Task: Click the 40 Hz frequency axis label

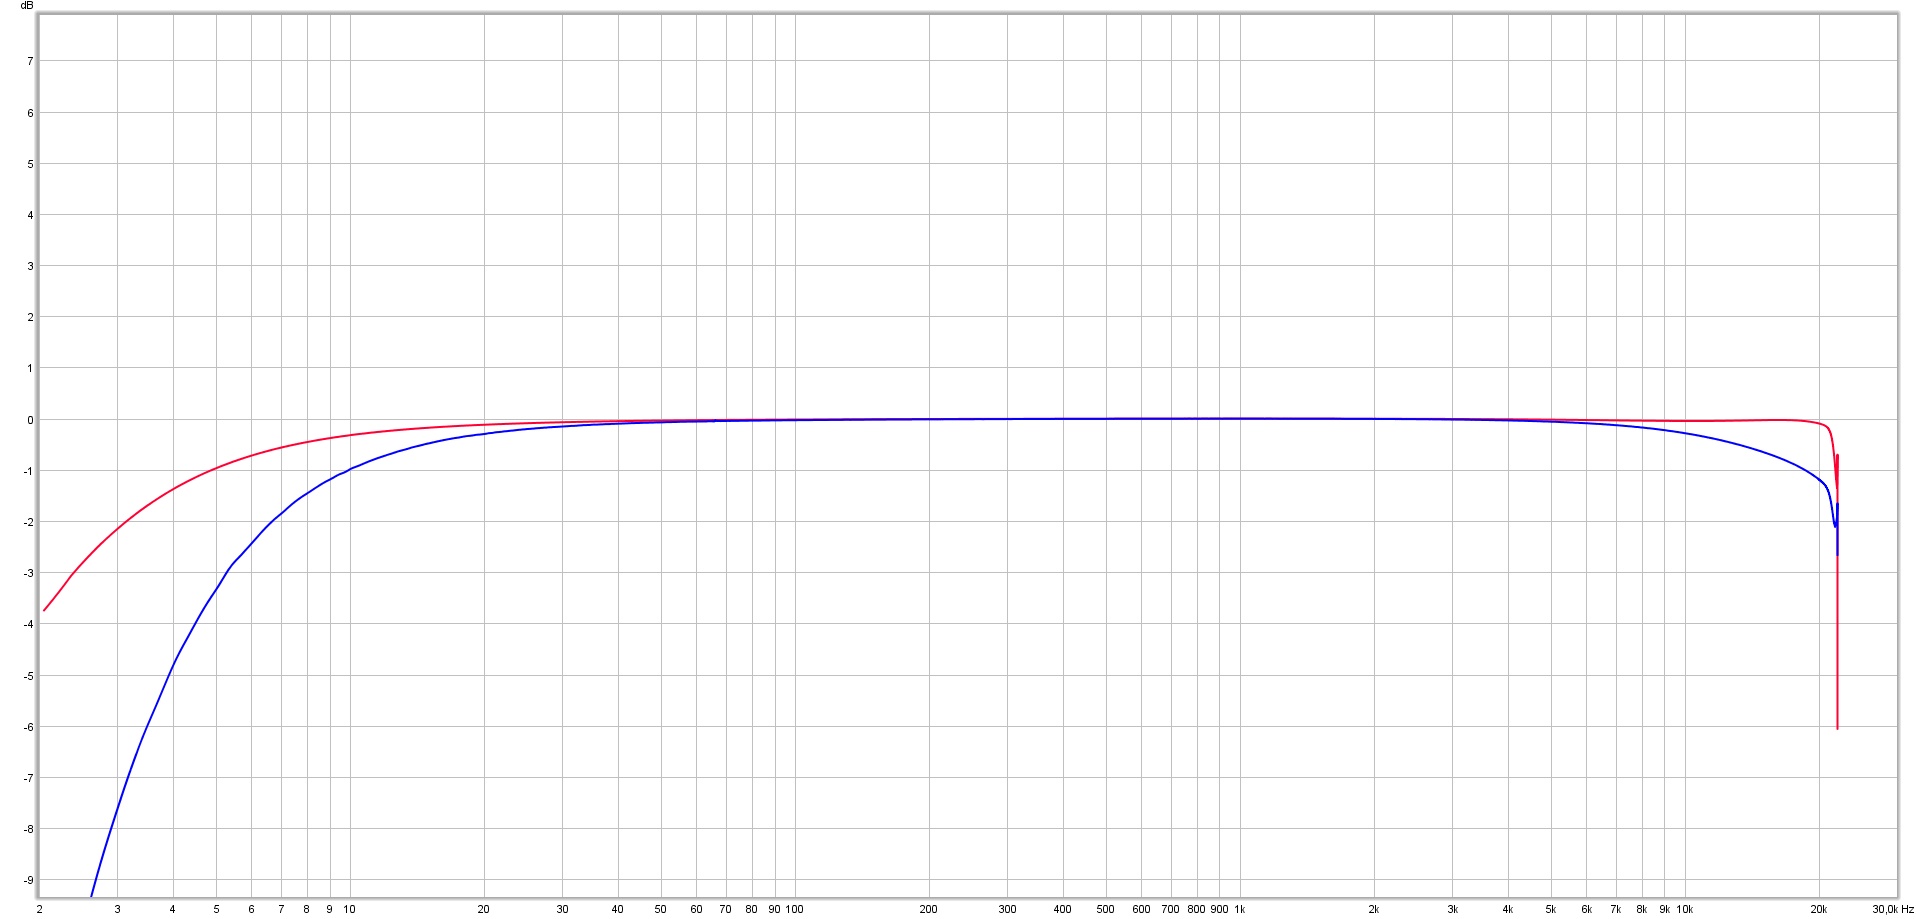Action: (617, 909)
